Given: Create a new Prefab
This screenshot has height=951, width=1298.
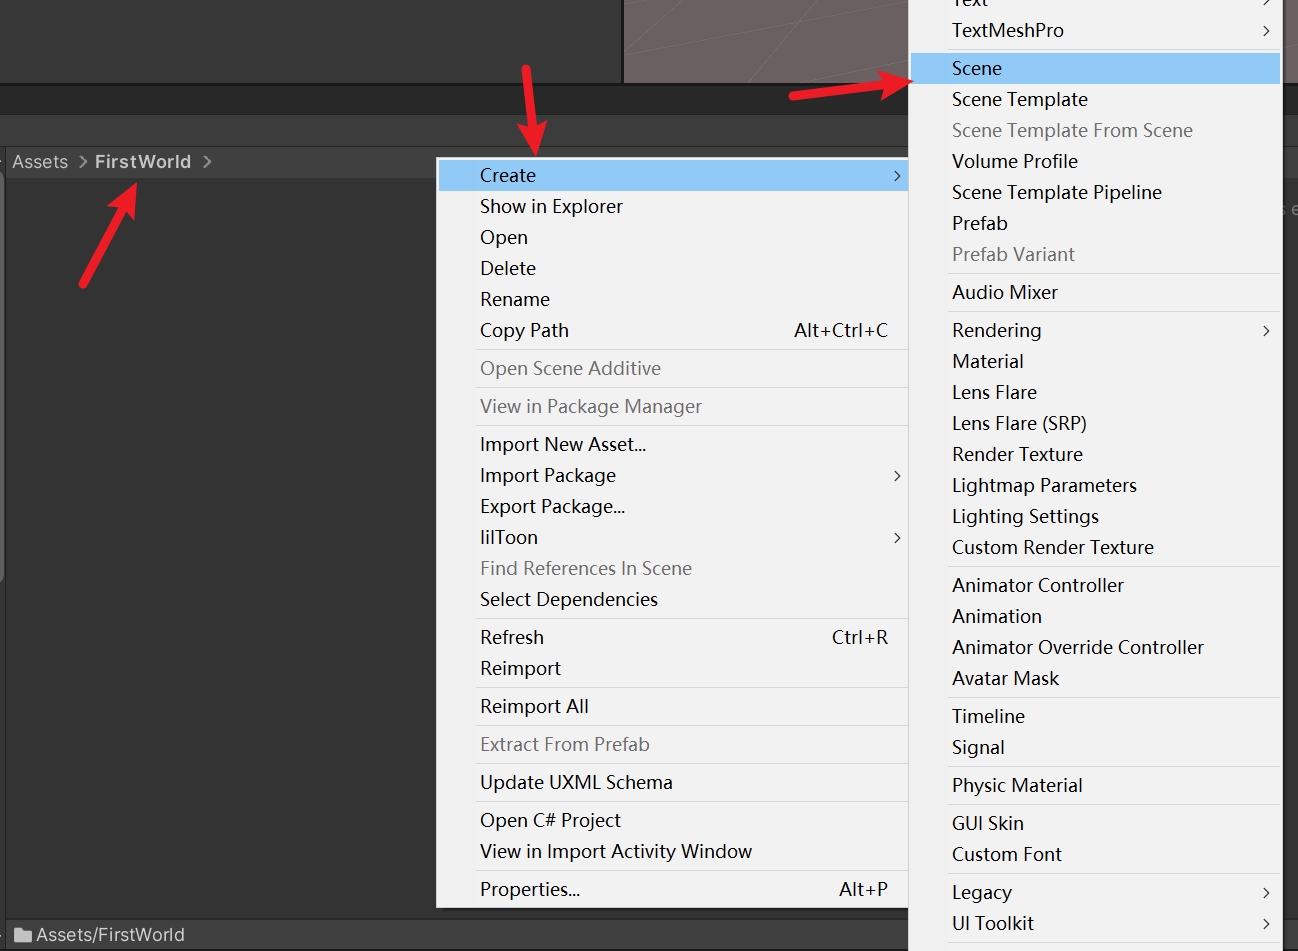Looking at the screenshot, I should tap(1096, 223).
